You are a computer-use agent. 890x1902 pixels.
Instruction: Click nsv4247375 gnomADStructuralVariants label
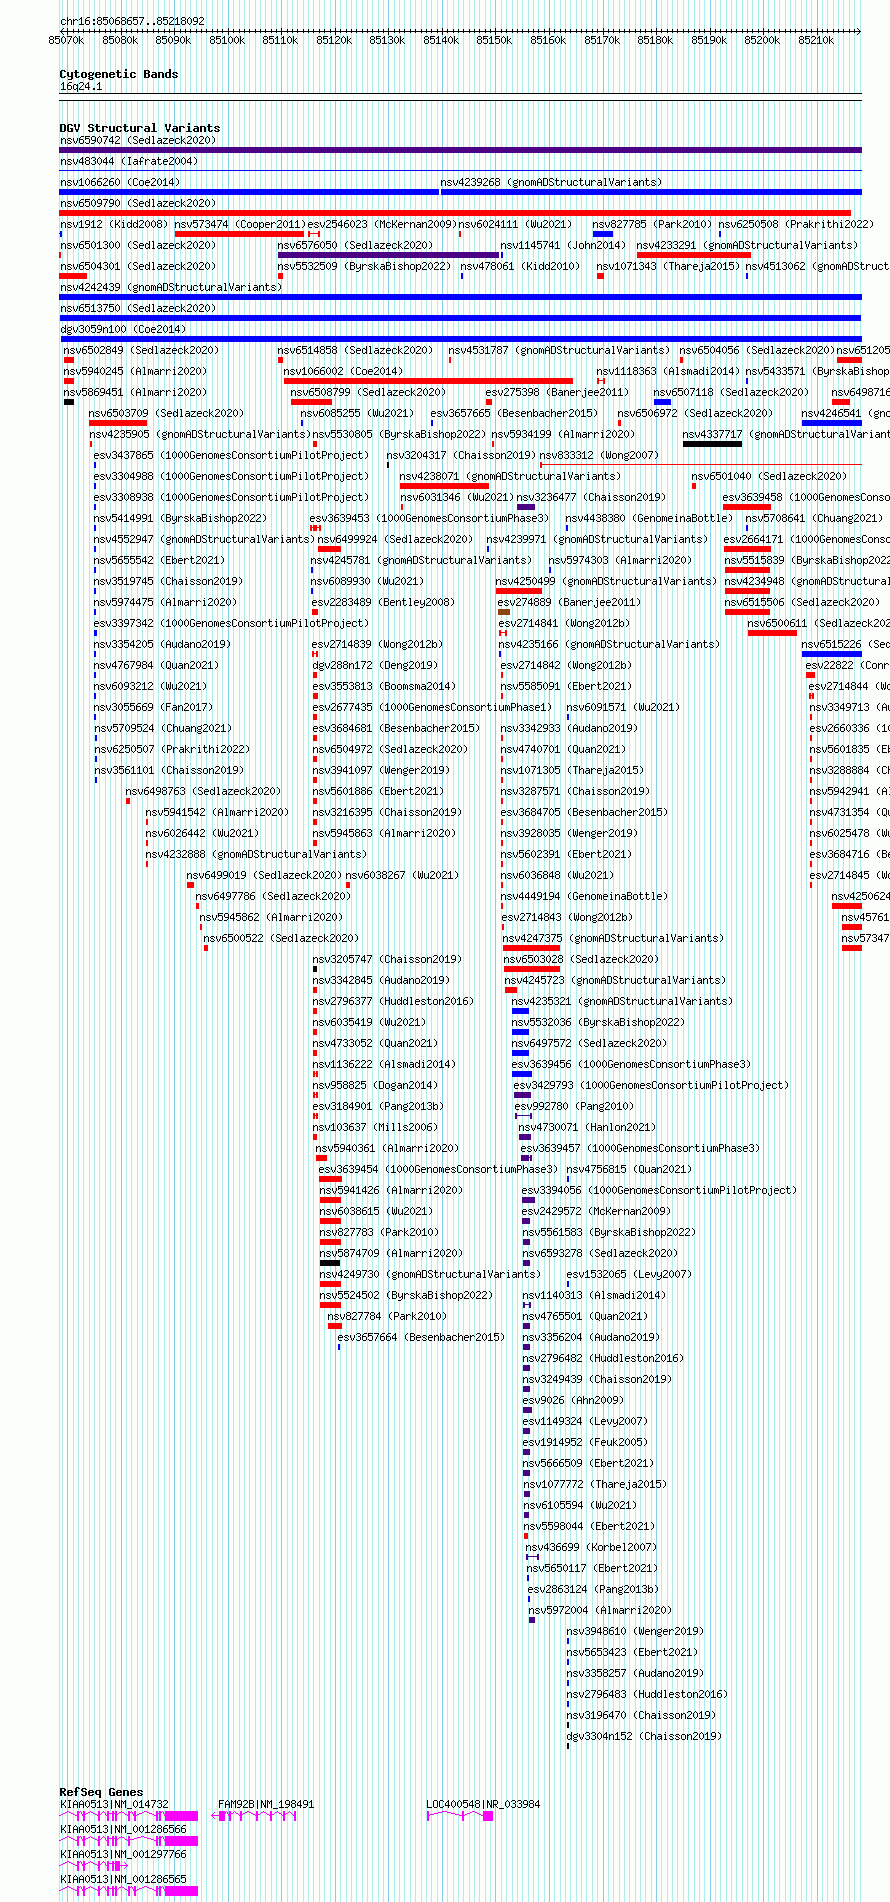tap(612, 939)
